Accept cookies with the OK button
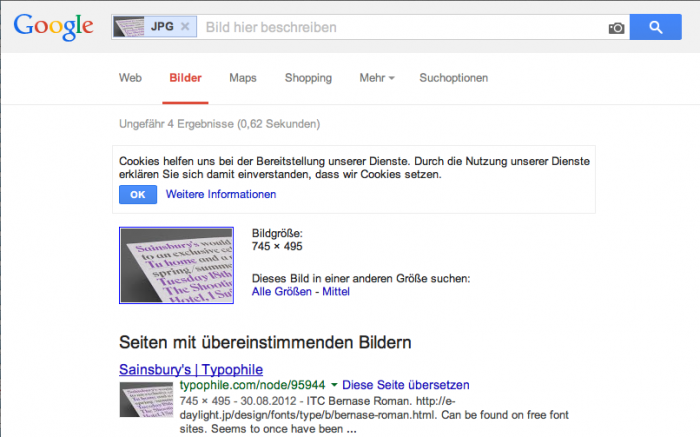700x437 pixels. coord(138,195)
